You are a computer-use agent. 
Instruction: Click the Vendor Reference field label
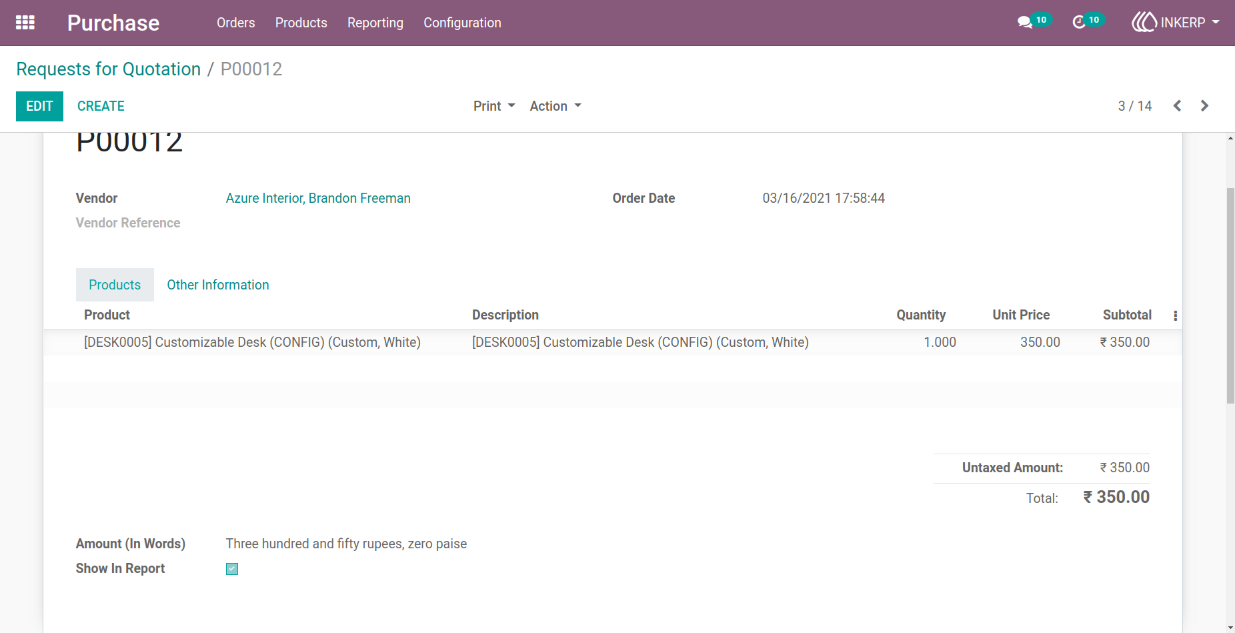coord(128,223)
